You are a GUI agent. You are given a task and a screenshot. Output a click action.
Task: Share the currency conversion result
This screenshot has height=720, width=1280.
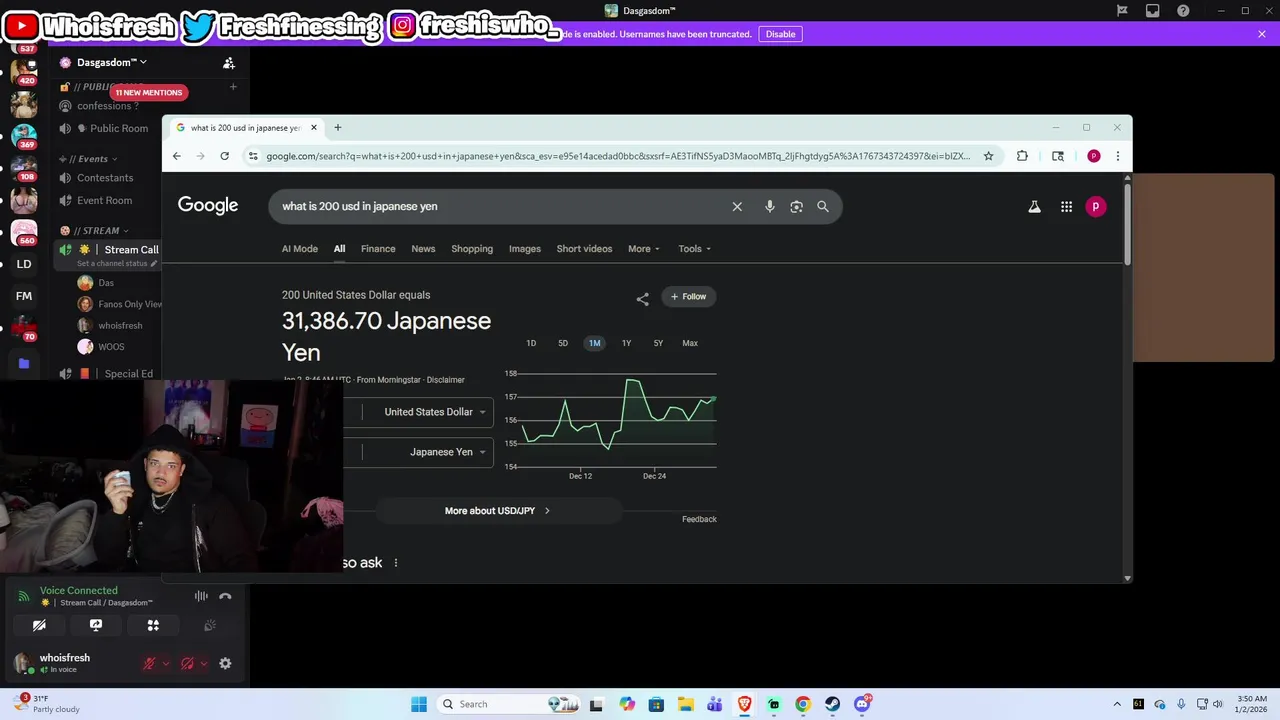coord(643,298)
